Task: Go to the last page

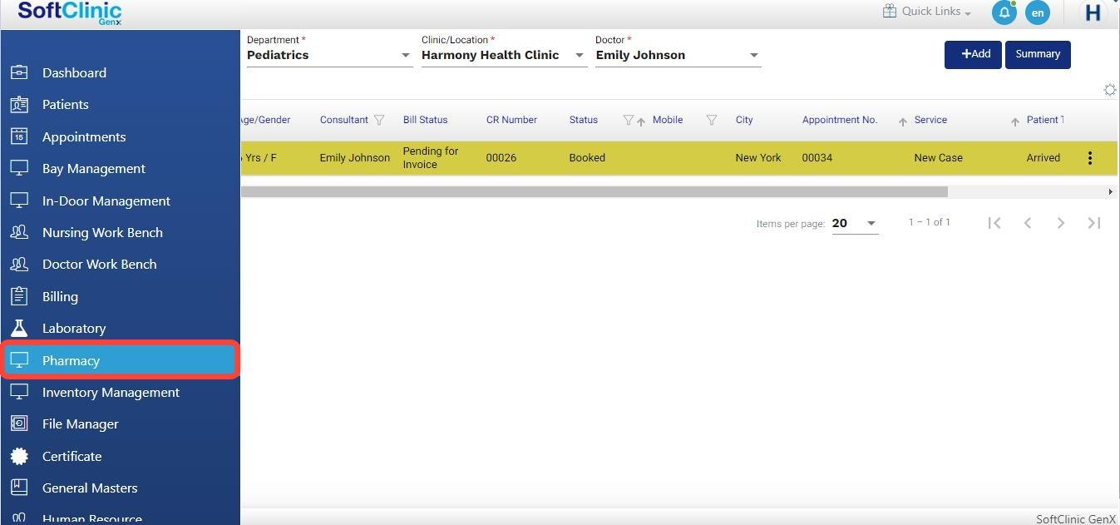Action: 1094,223
